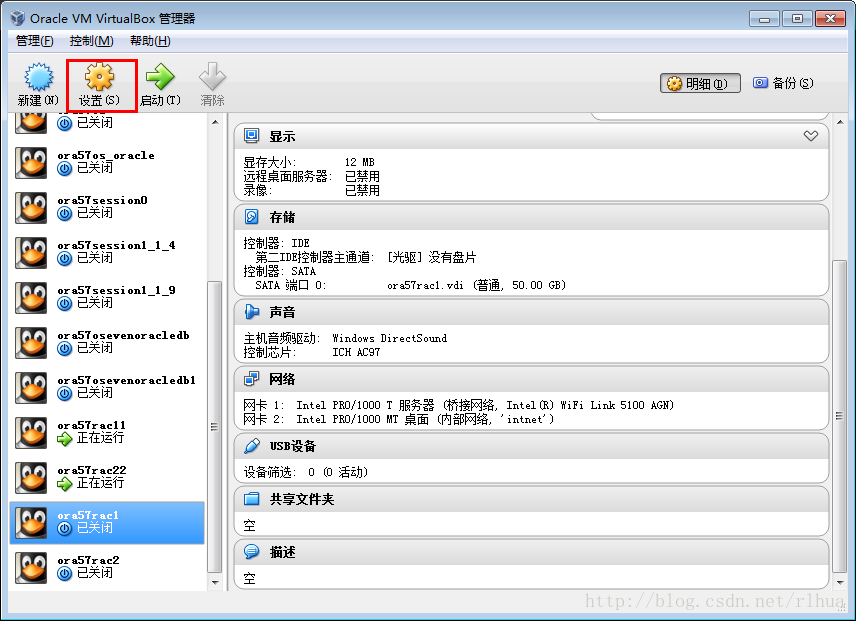Select the ora57session0 virtual machine
This screenshot has width=856, height=621.
pos(108,207)
